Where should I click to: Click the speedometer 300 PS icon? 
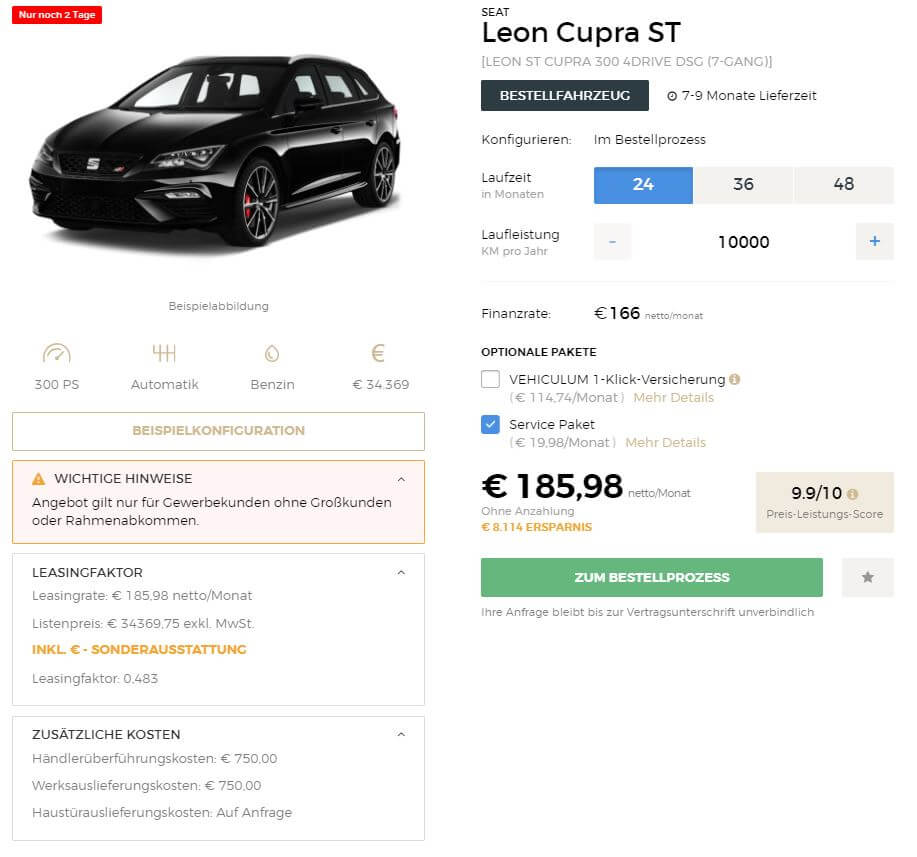click(x=57, y=353)
